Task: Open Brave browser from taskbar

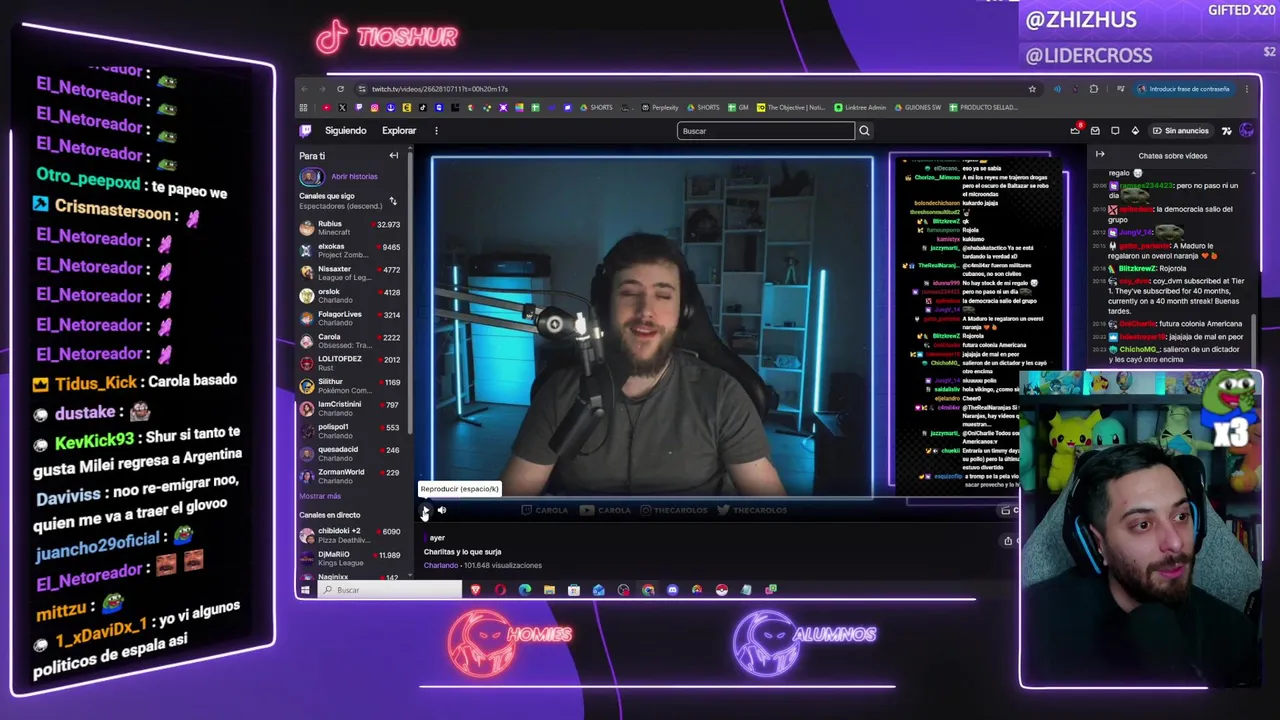Action: (x=475, y=590)
